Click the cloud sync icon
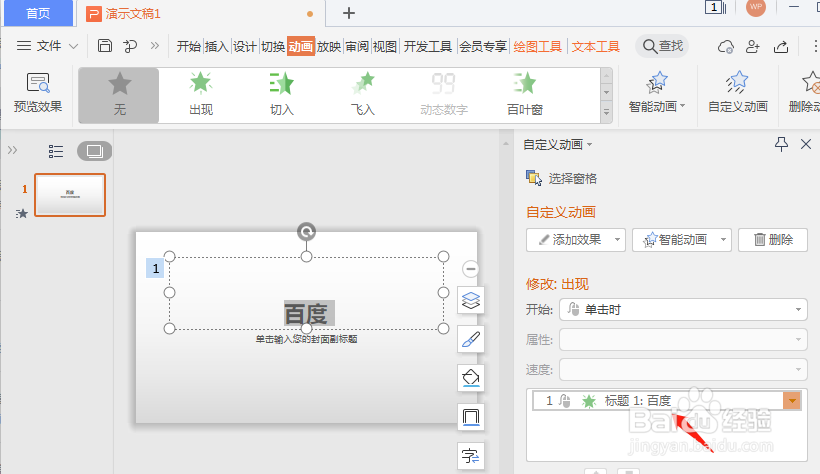The width and height of the screenshot is (820, 474). click(x=725, y=47)
